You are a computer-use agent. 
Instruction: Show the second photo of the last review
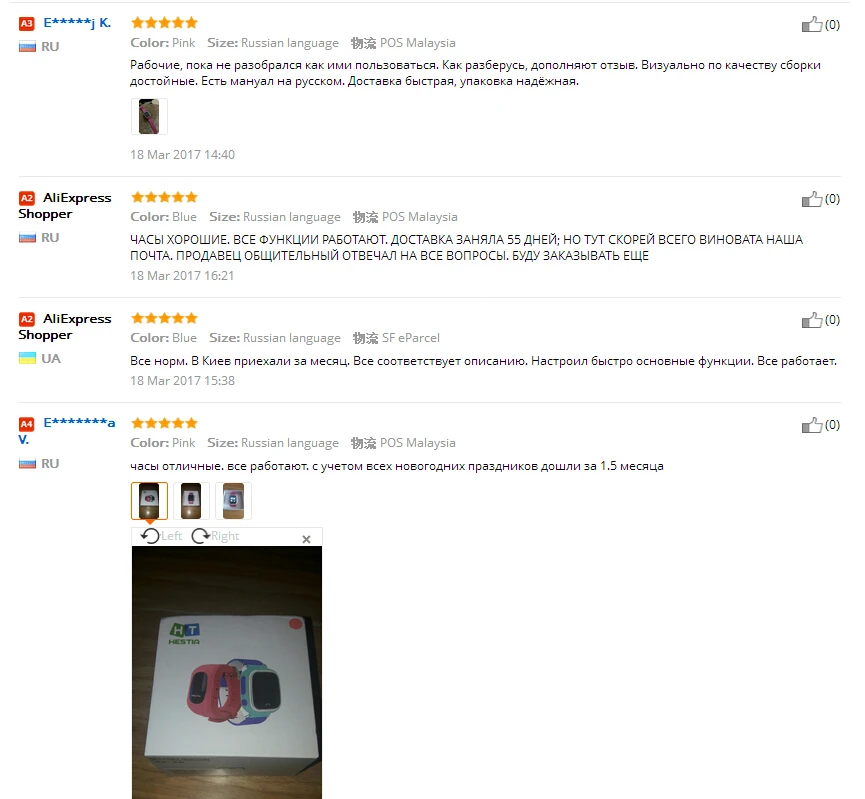(x=191, y=500)
